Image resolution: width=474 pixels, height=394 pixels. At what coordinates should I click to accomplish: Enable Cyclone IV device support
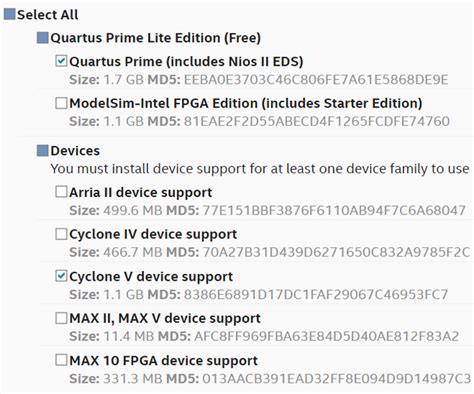pyautogui.click(x=61, y=234)
